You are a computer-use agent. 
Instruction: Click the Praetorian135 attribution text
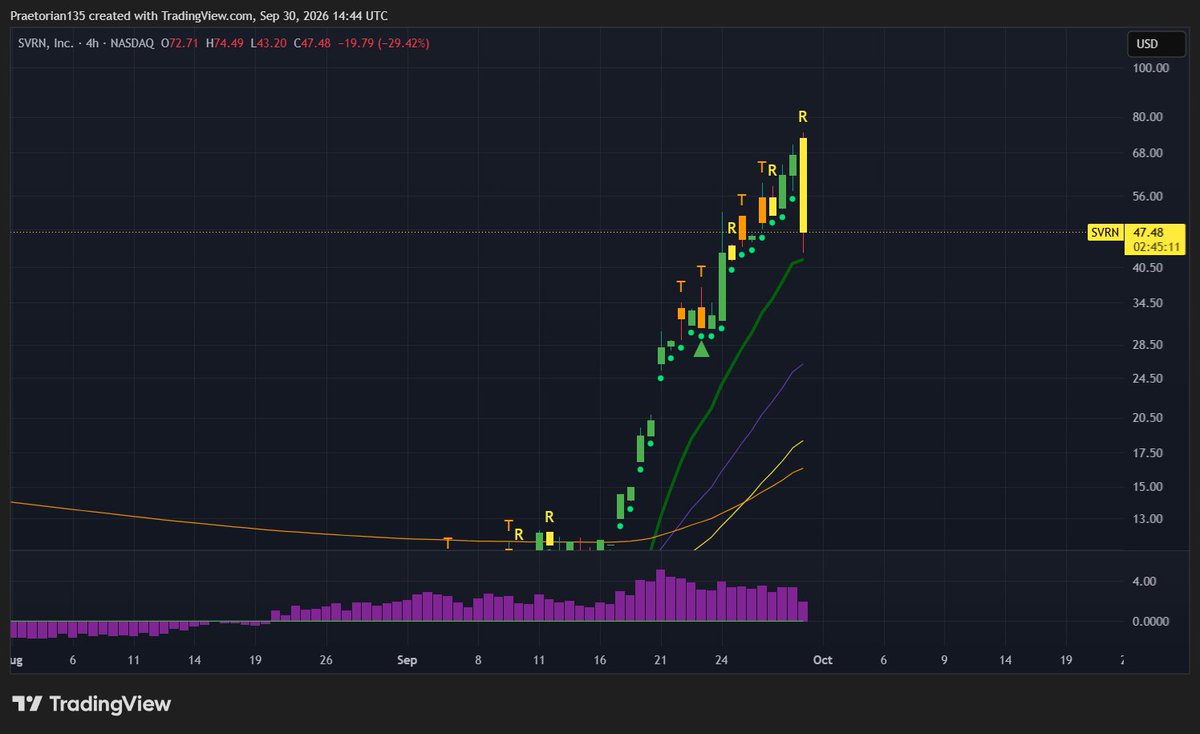(x=200, y=15)
